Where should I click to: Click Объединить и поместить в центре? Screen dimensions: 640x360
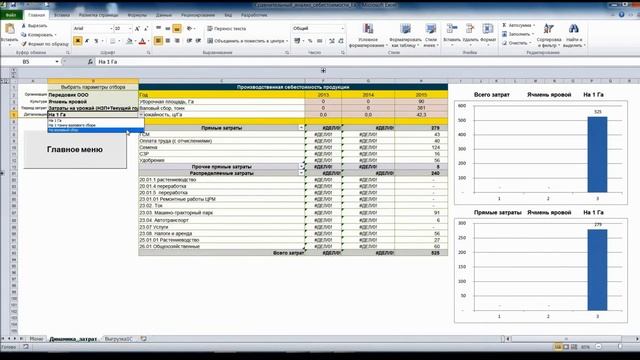[x=246, y=41]
